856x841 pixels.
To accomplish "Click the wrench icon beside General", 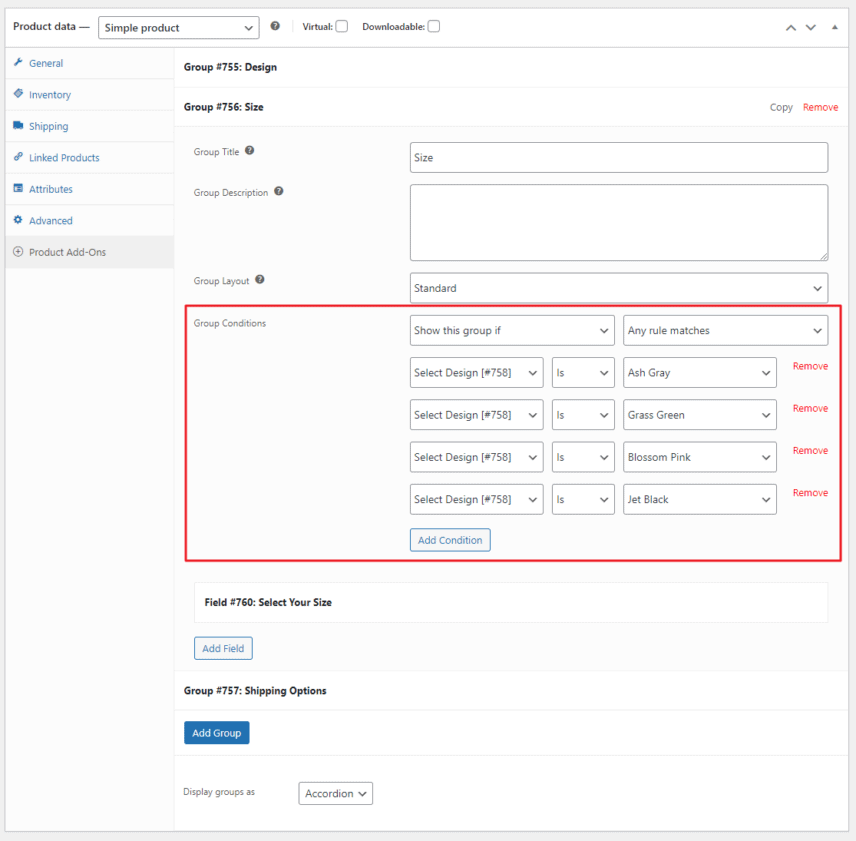I will click(x=18, y=63).
